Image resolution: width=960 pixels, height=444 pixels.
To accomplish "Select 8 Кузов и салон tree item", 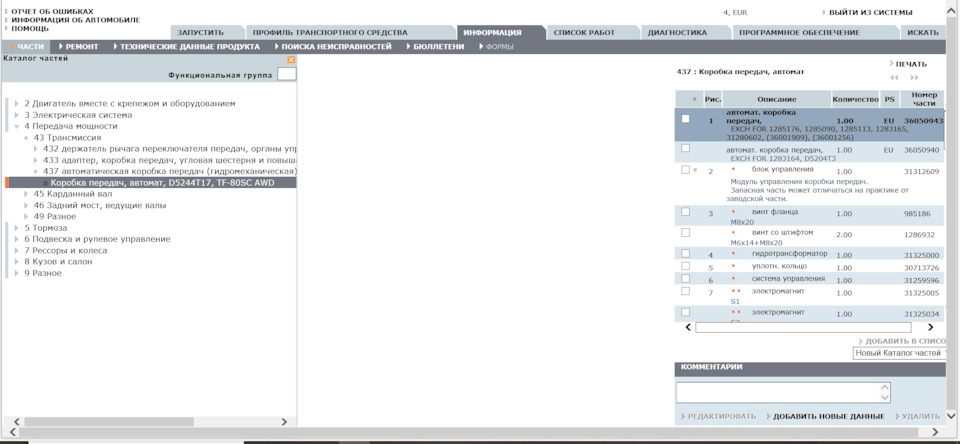I will click(58, 262).
